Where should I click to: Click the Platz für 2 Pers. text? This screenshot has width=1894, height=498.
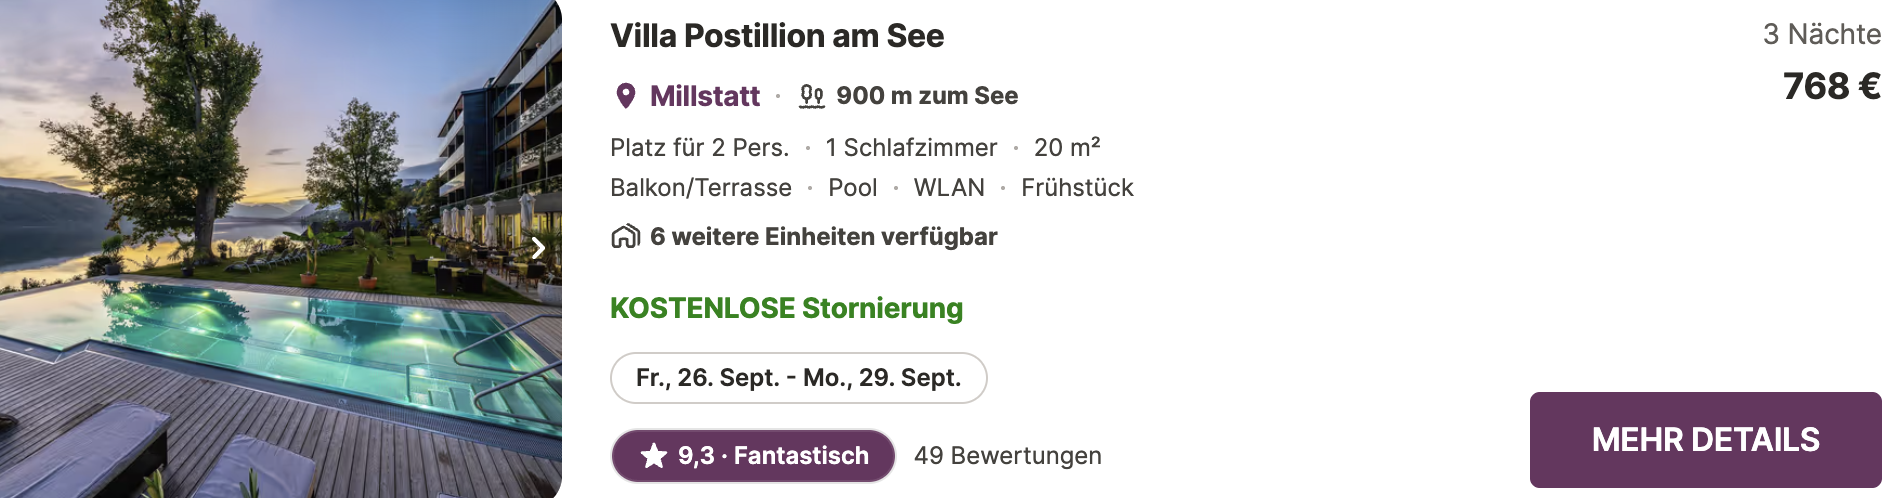click(x=700, y=148)
